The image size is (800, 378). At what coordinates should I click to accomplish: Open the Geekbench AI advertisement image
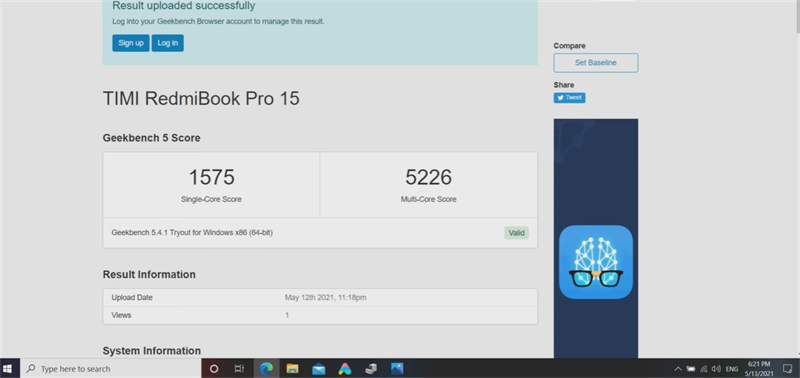(595, 238)
